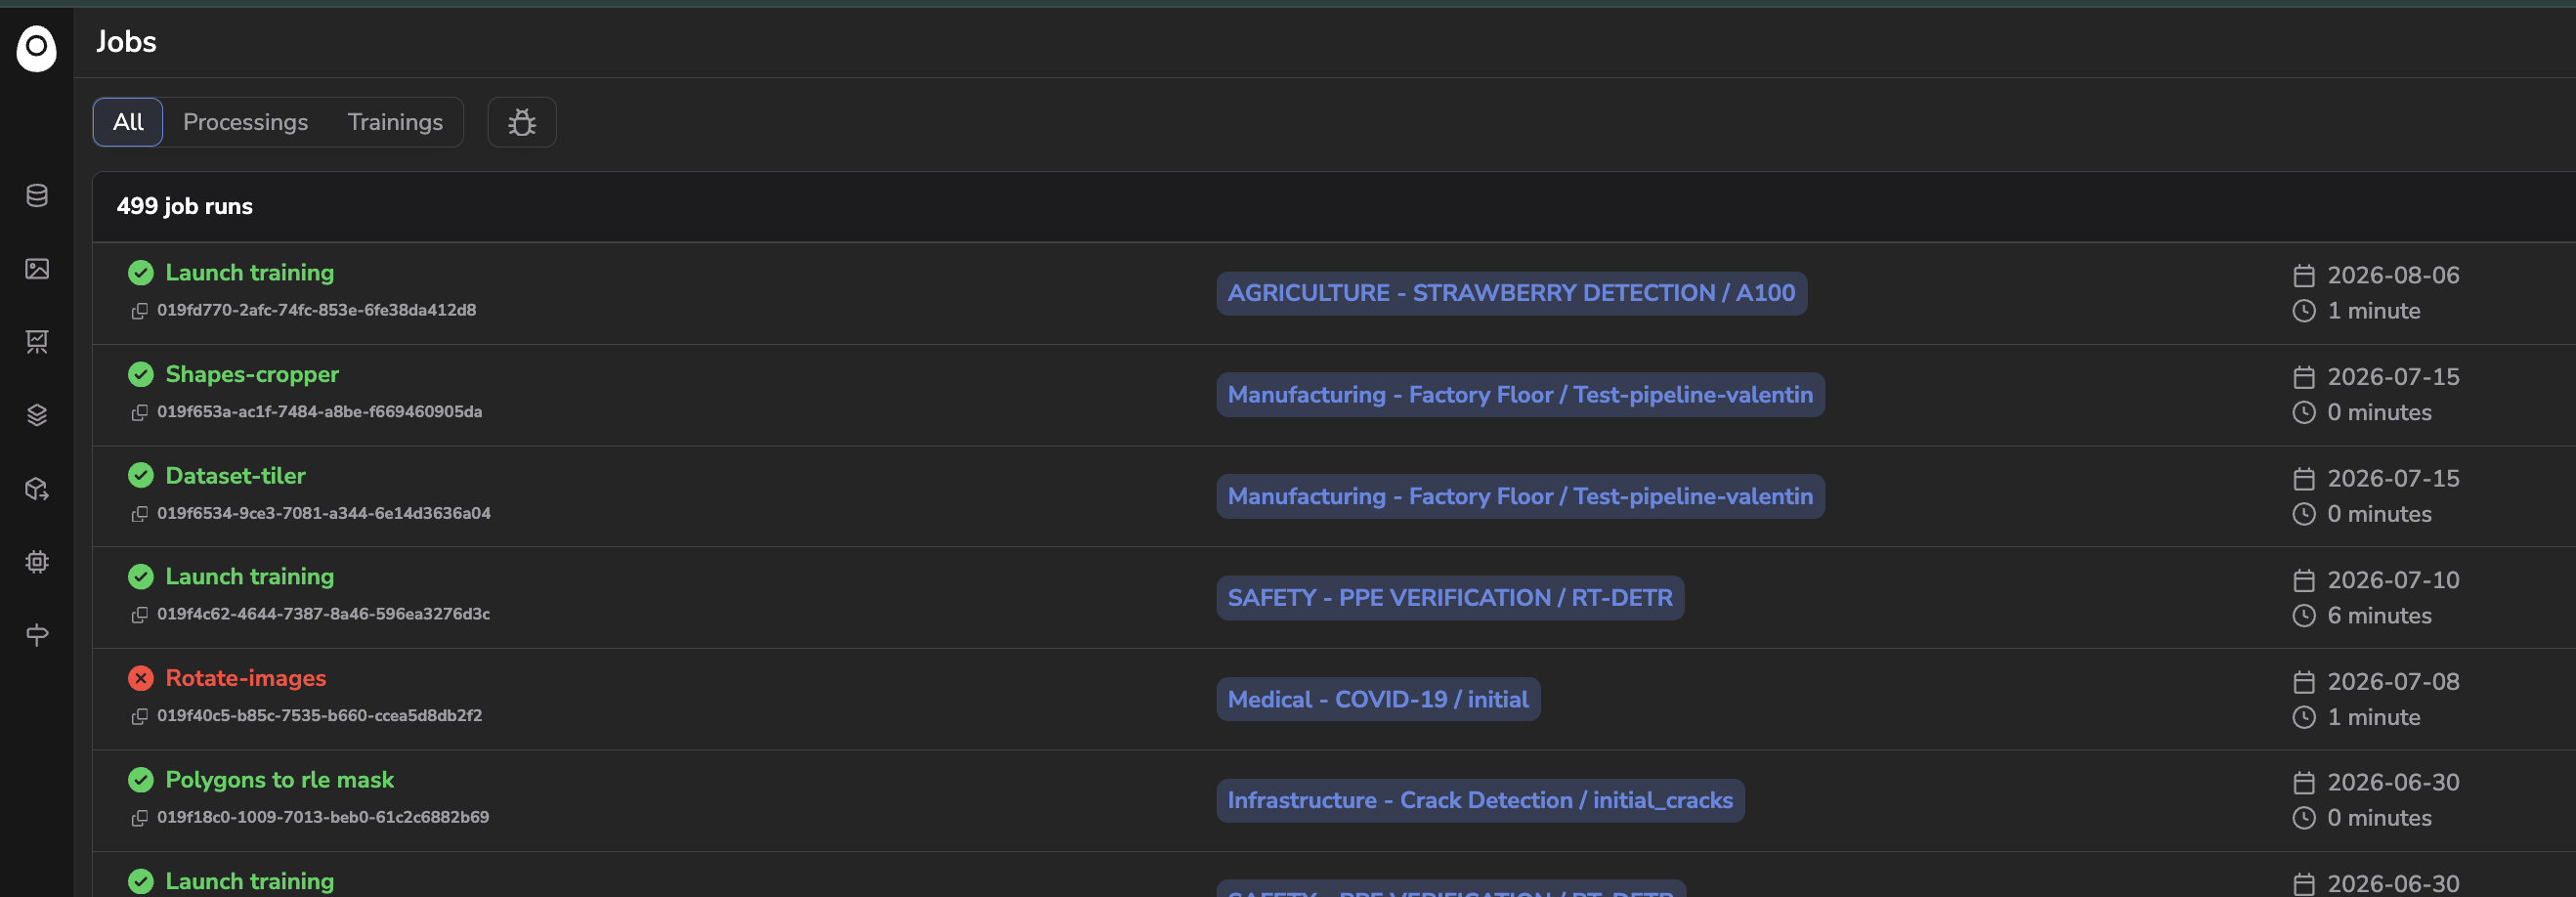Click the date 2026-07-15 in Shapes-cropper row
The width and height of the screenshot is (2576, 897).
(x=2393, y=377)
